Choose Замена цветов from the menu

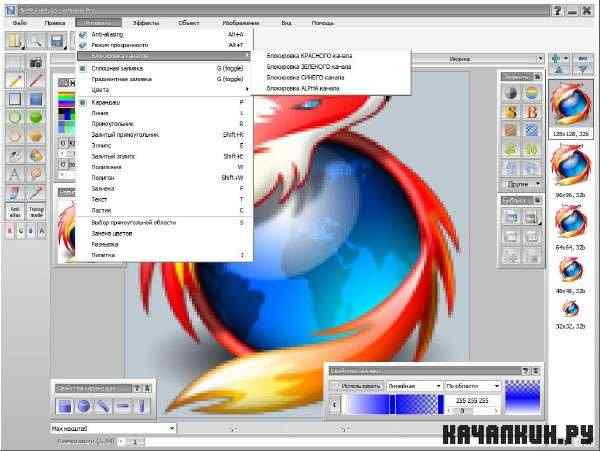click(165, 233)
